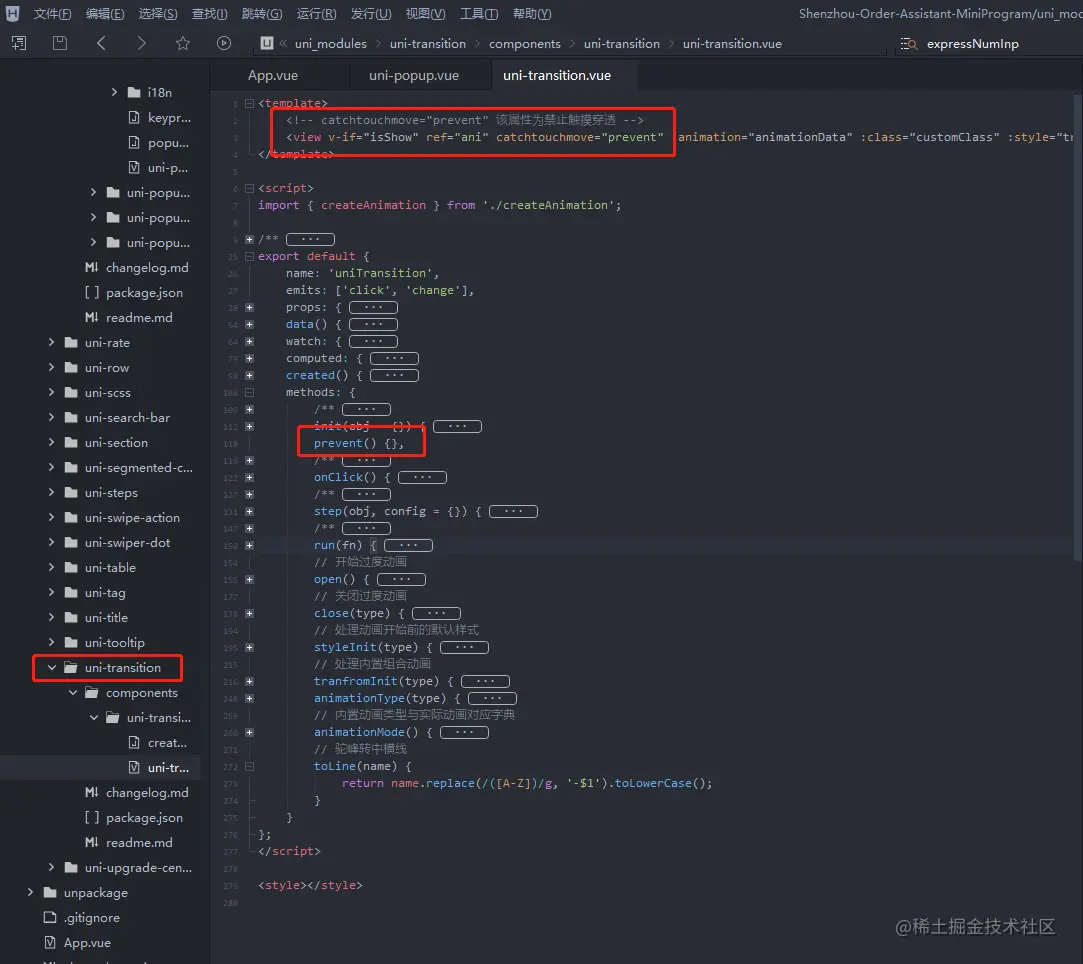
Task: Unfold the props block fold marker
Action: (249, 307)
